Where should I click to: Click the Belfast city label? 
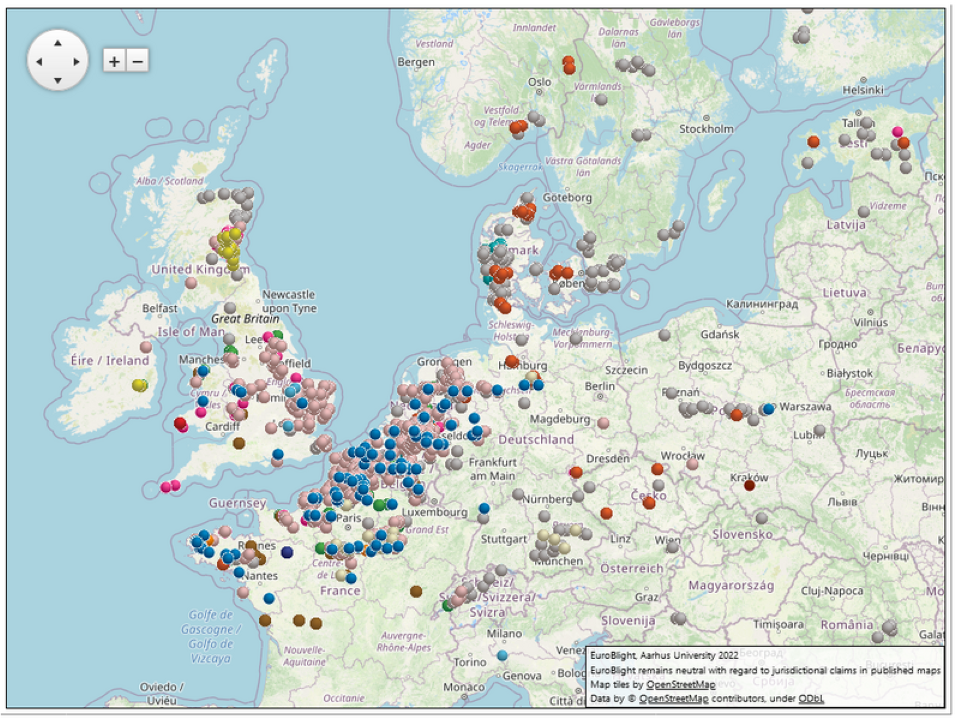click(160, 308)
